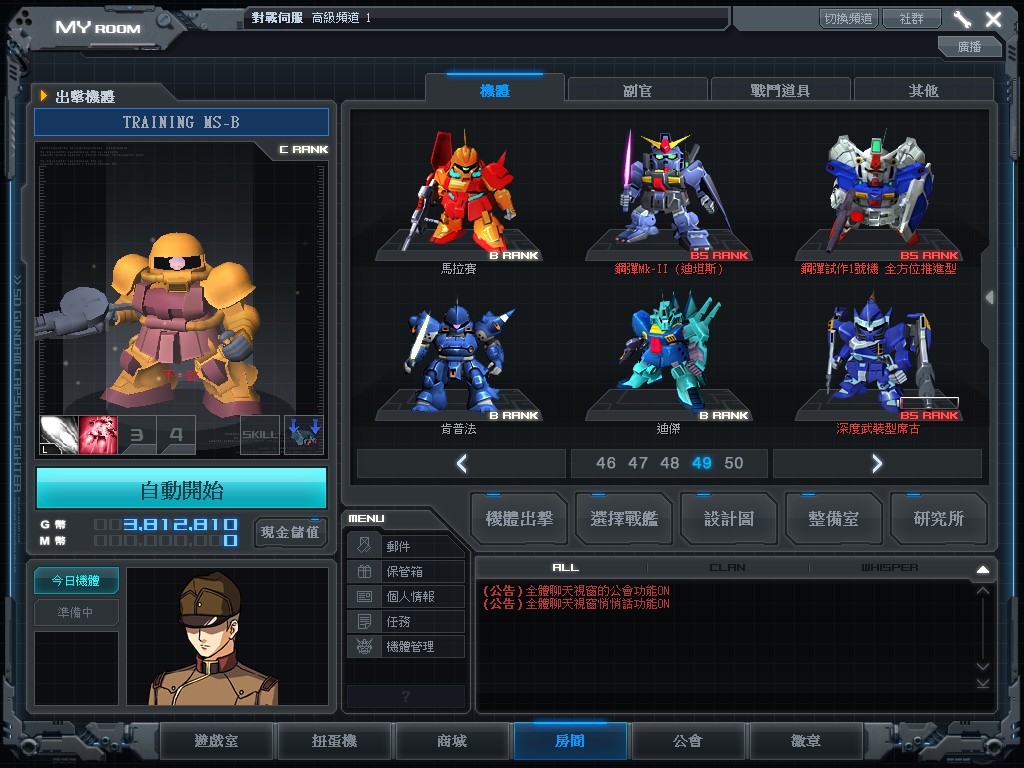Select weapon slot 4
1024x768 pixels.
click(x=176, y=435)
